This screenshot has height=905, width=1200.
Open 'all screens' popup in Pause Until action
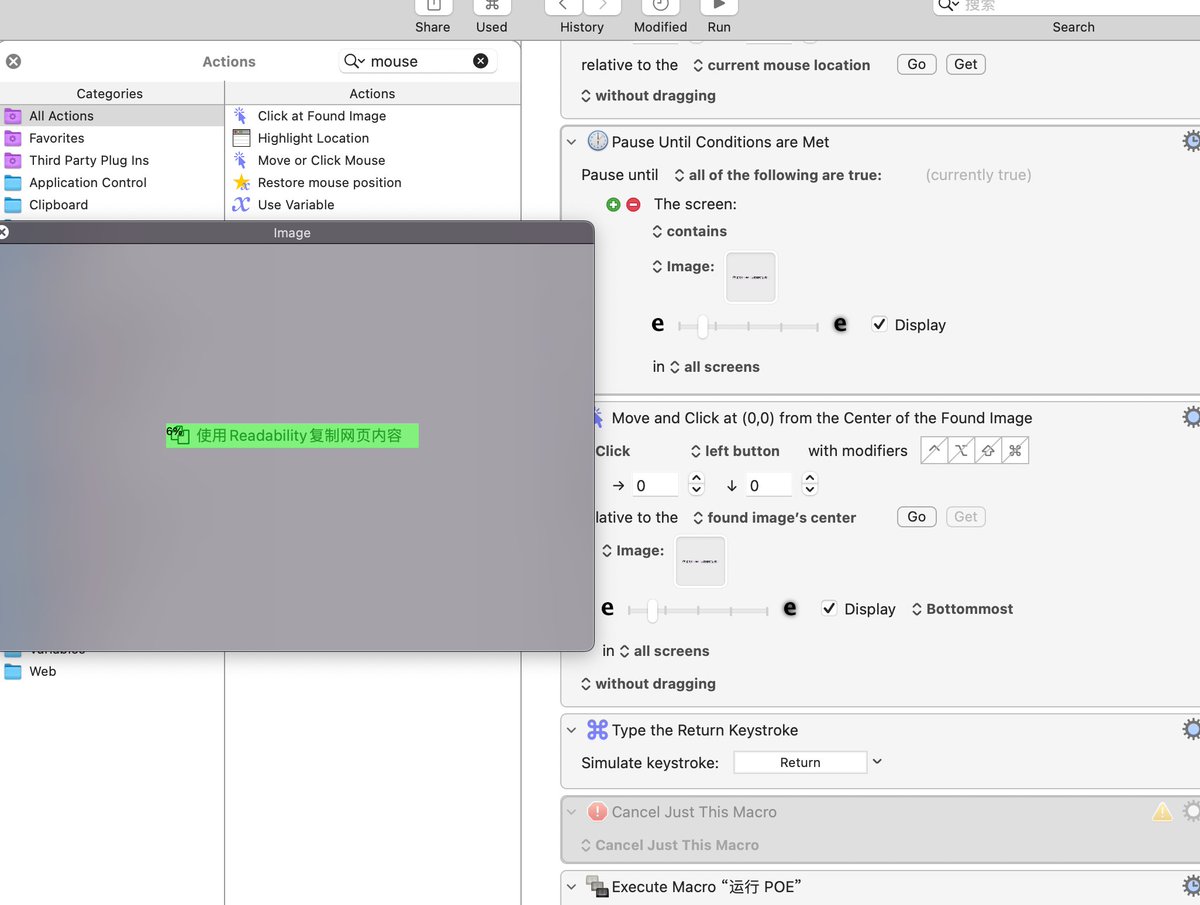click(714, 367)
